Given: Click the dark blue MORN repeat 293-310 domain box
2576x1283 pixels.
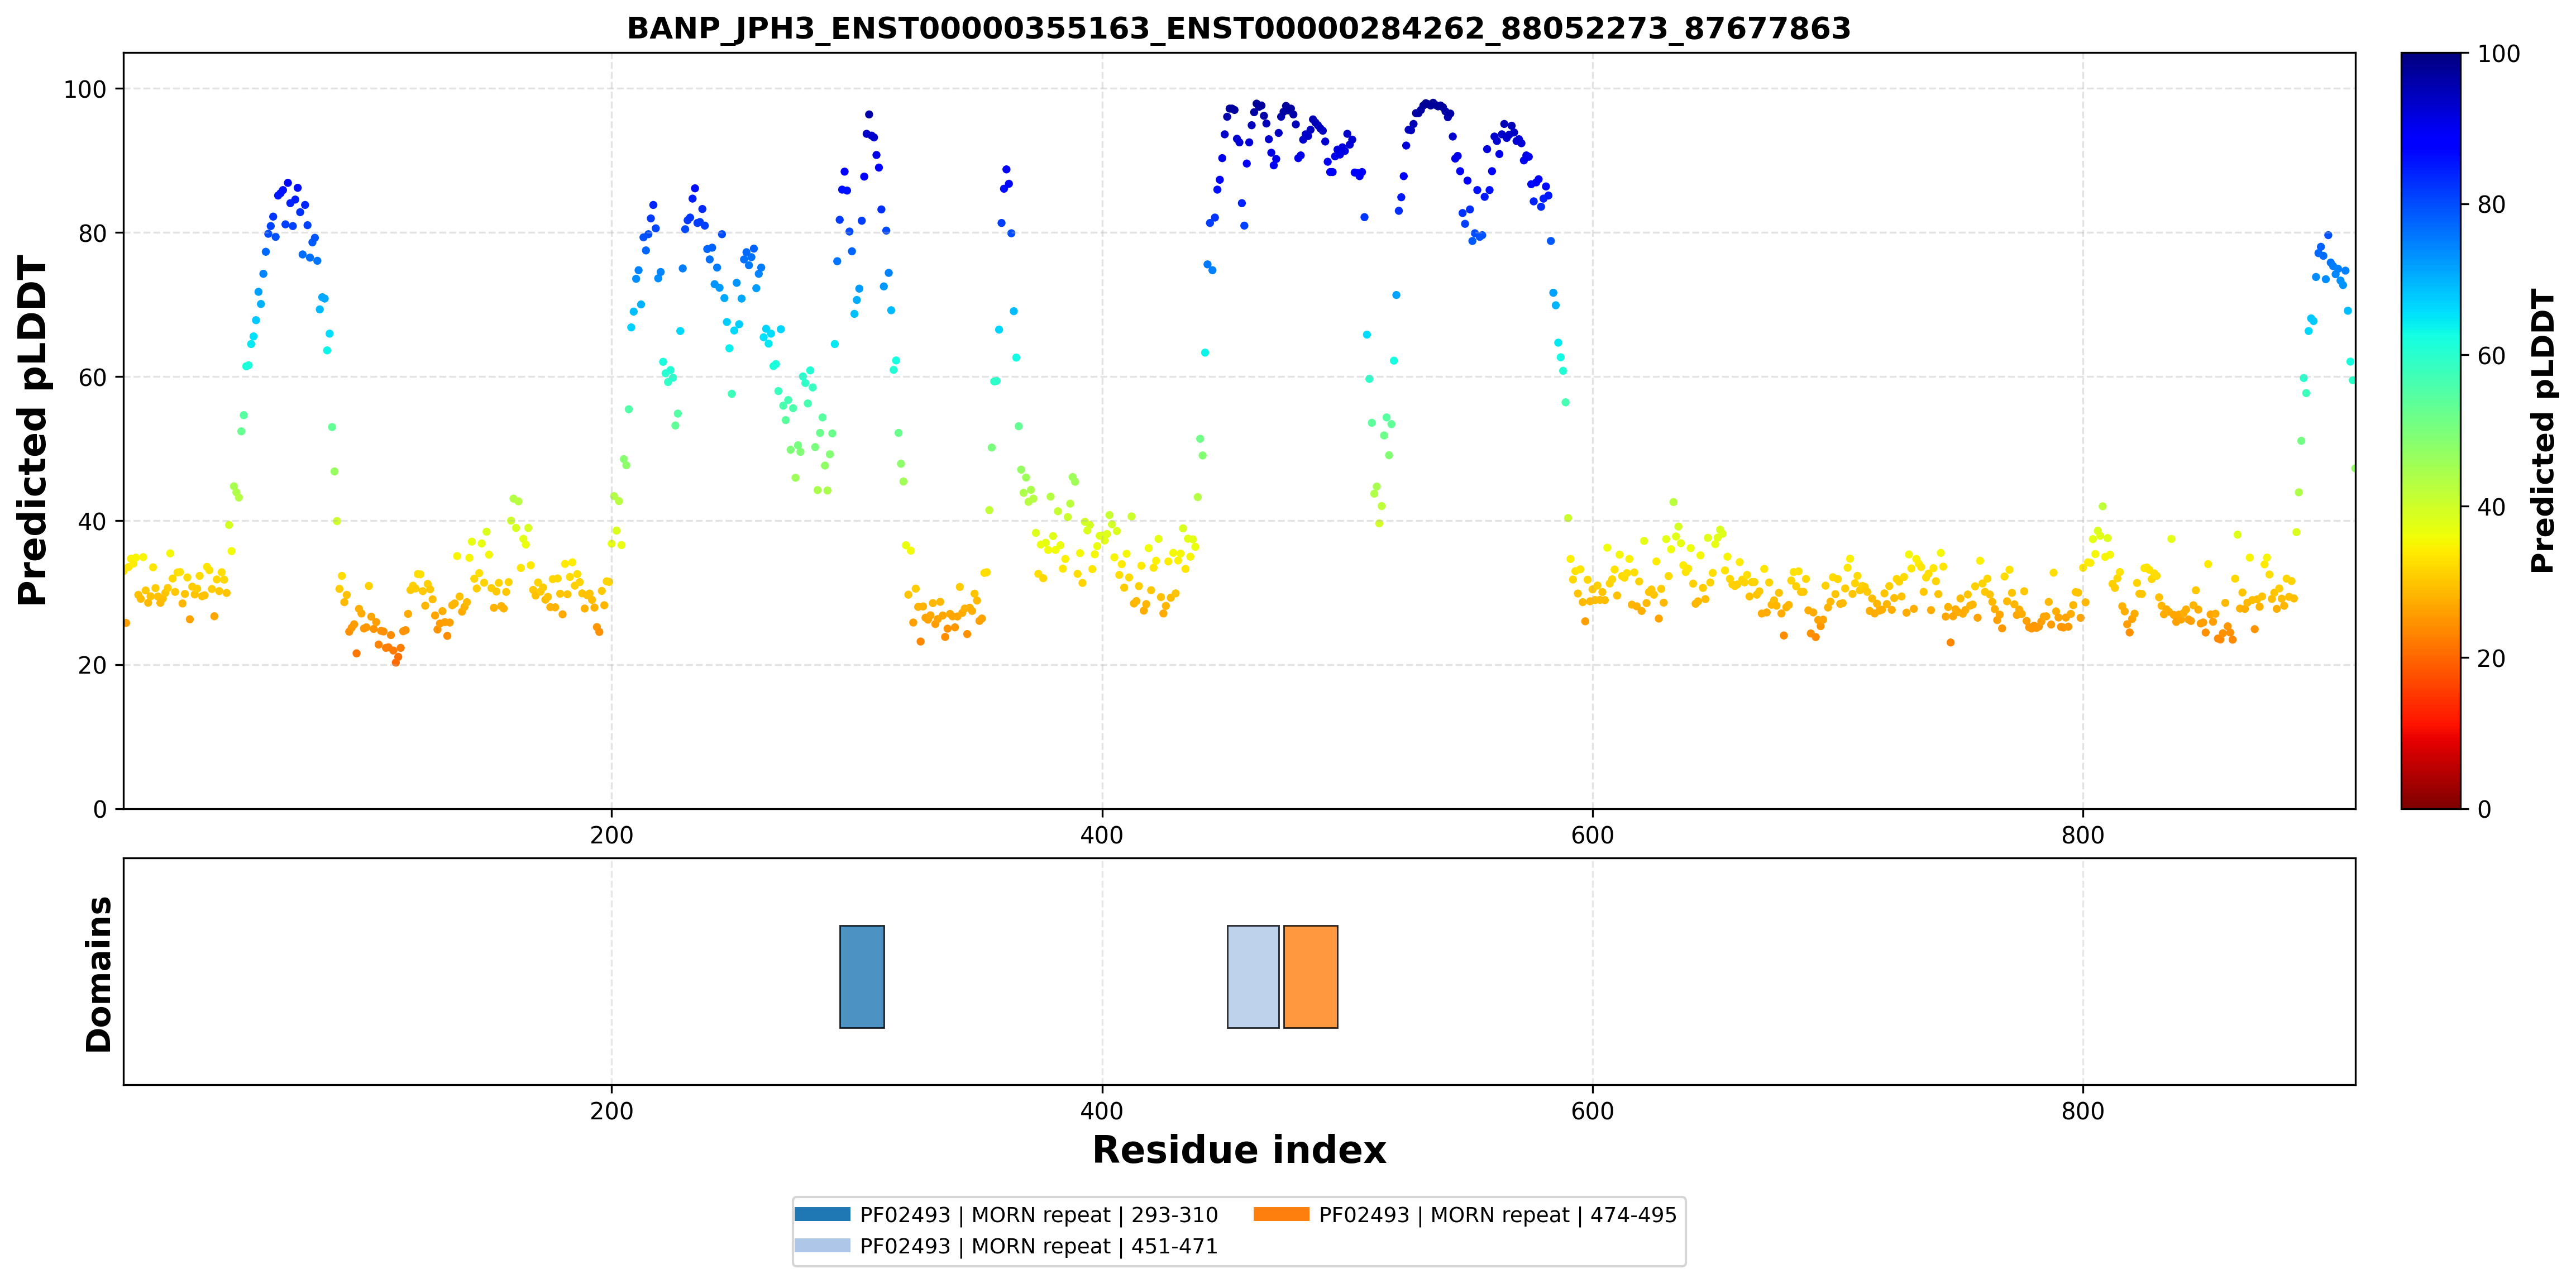Looking at the screenshot, I should pyautogui.click(x=861, y=976).
